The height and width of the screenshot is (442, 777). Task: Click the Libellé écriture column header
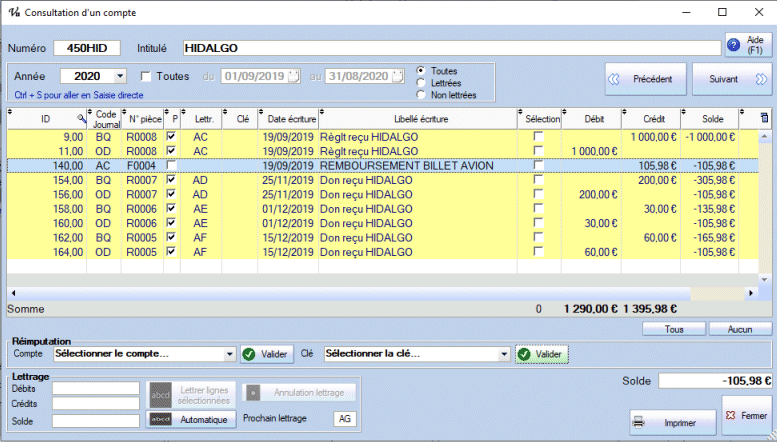pyautogui.click(x=419, y=119)
